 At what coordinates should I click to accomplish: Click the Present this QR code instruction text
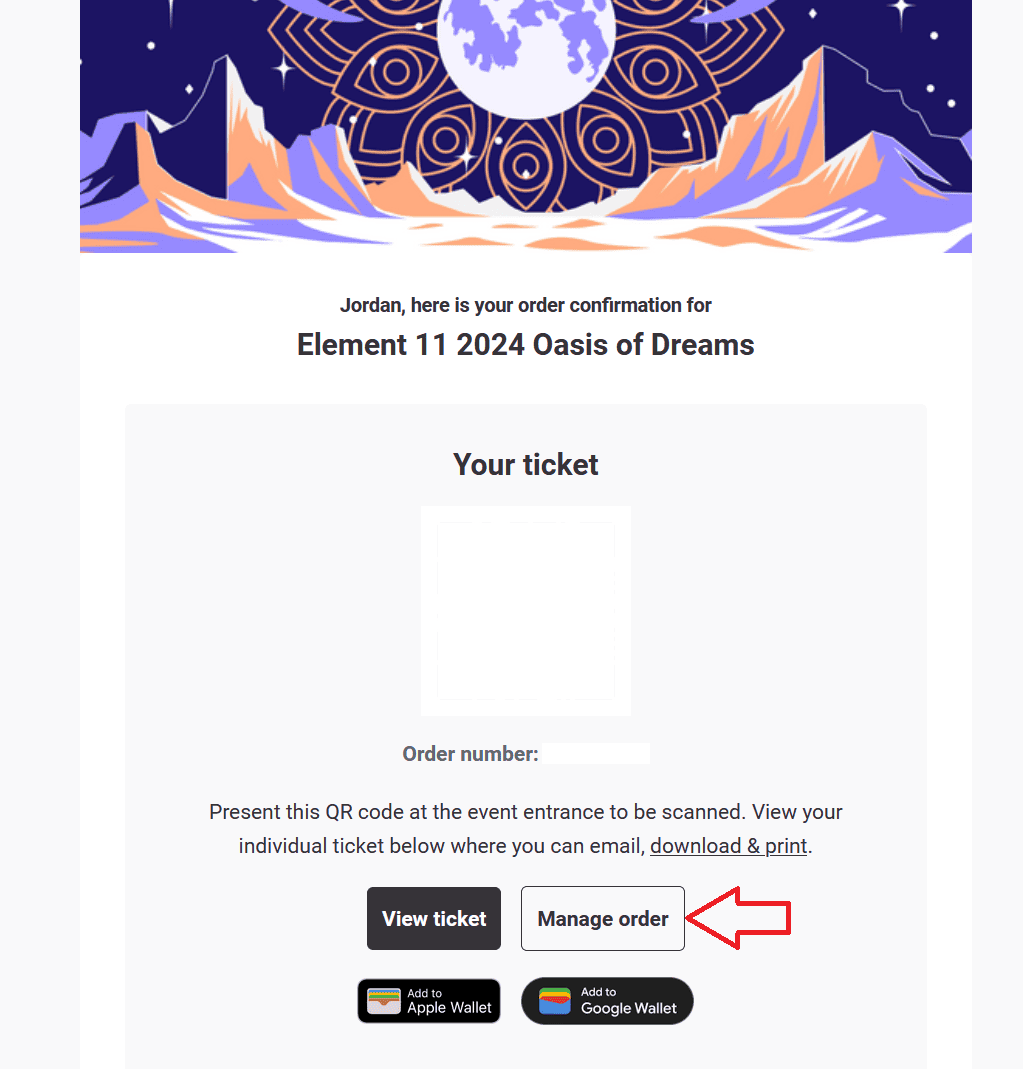pyautogui.click(x=526, y=812)
